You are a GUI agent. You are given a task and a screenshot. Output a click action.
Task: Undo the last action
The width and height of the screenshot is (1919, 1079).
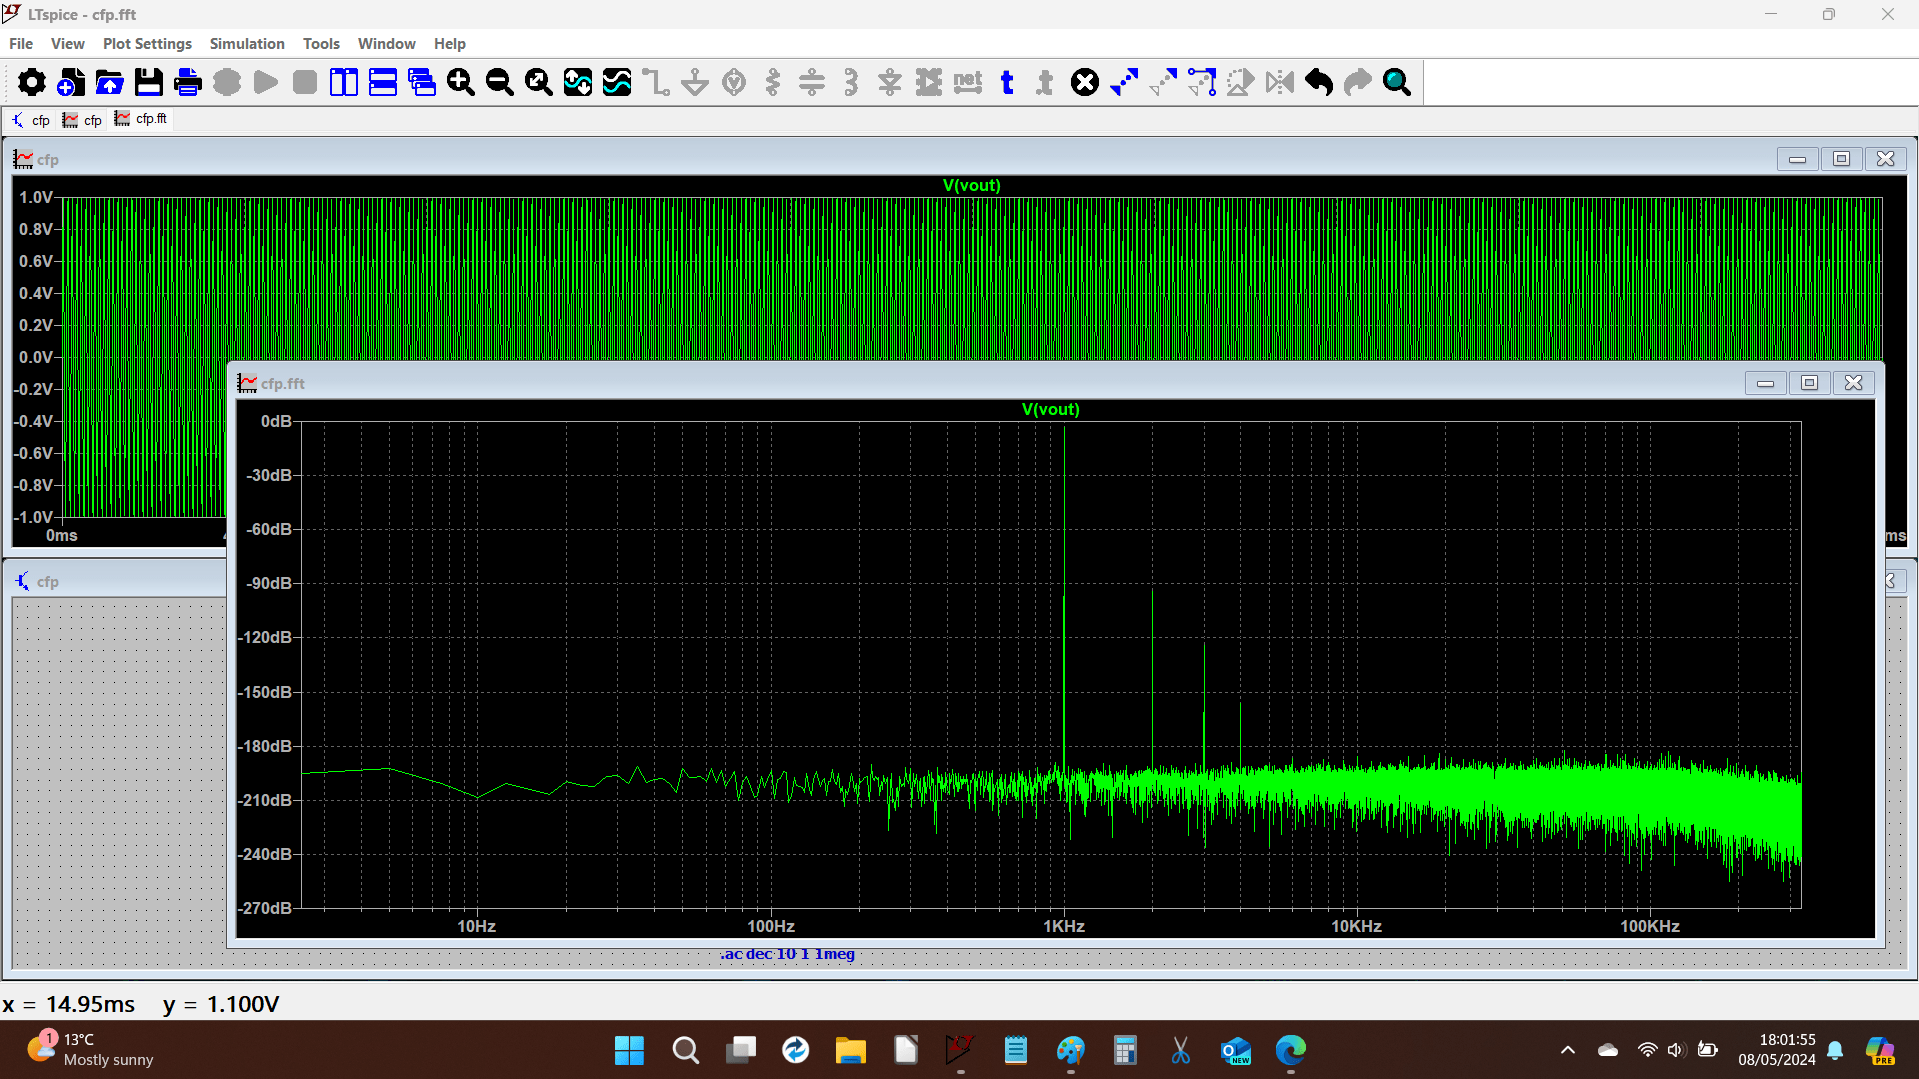pyautogui.click(x=1319, y=82)
